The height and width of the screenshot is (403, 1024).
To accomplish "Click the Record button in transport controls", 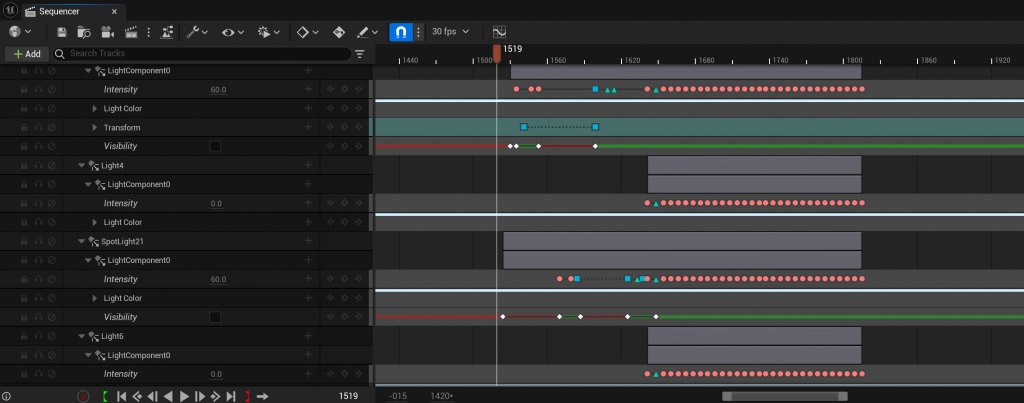I will 83,396.
